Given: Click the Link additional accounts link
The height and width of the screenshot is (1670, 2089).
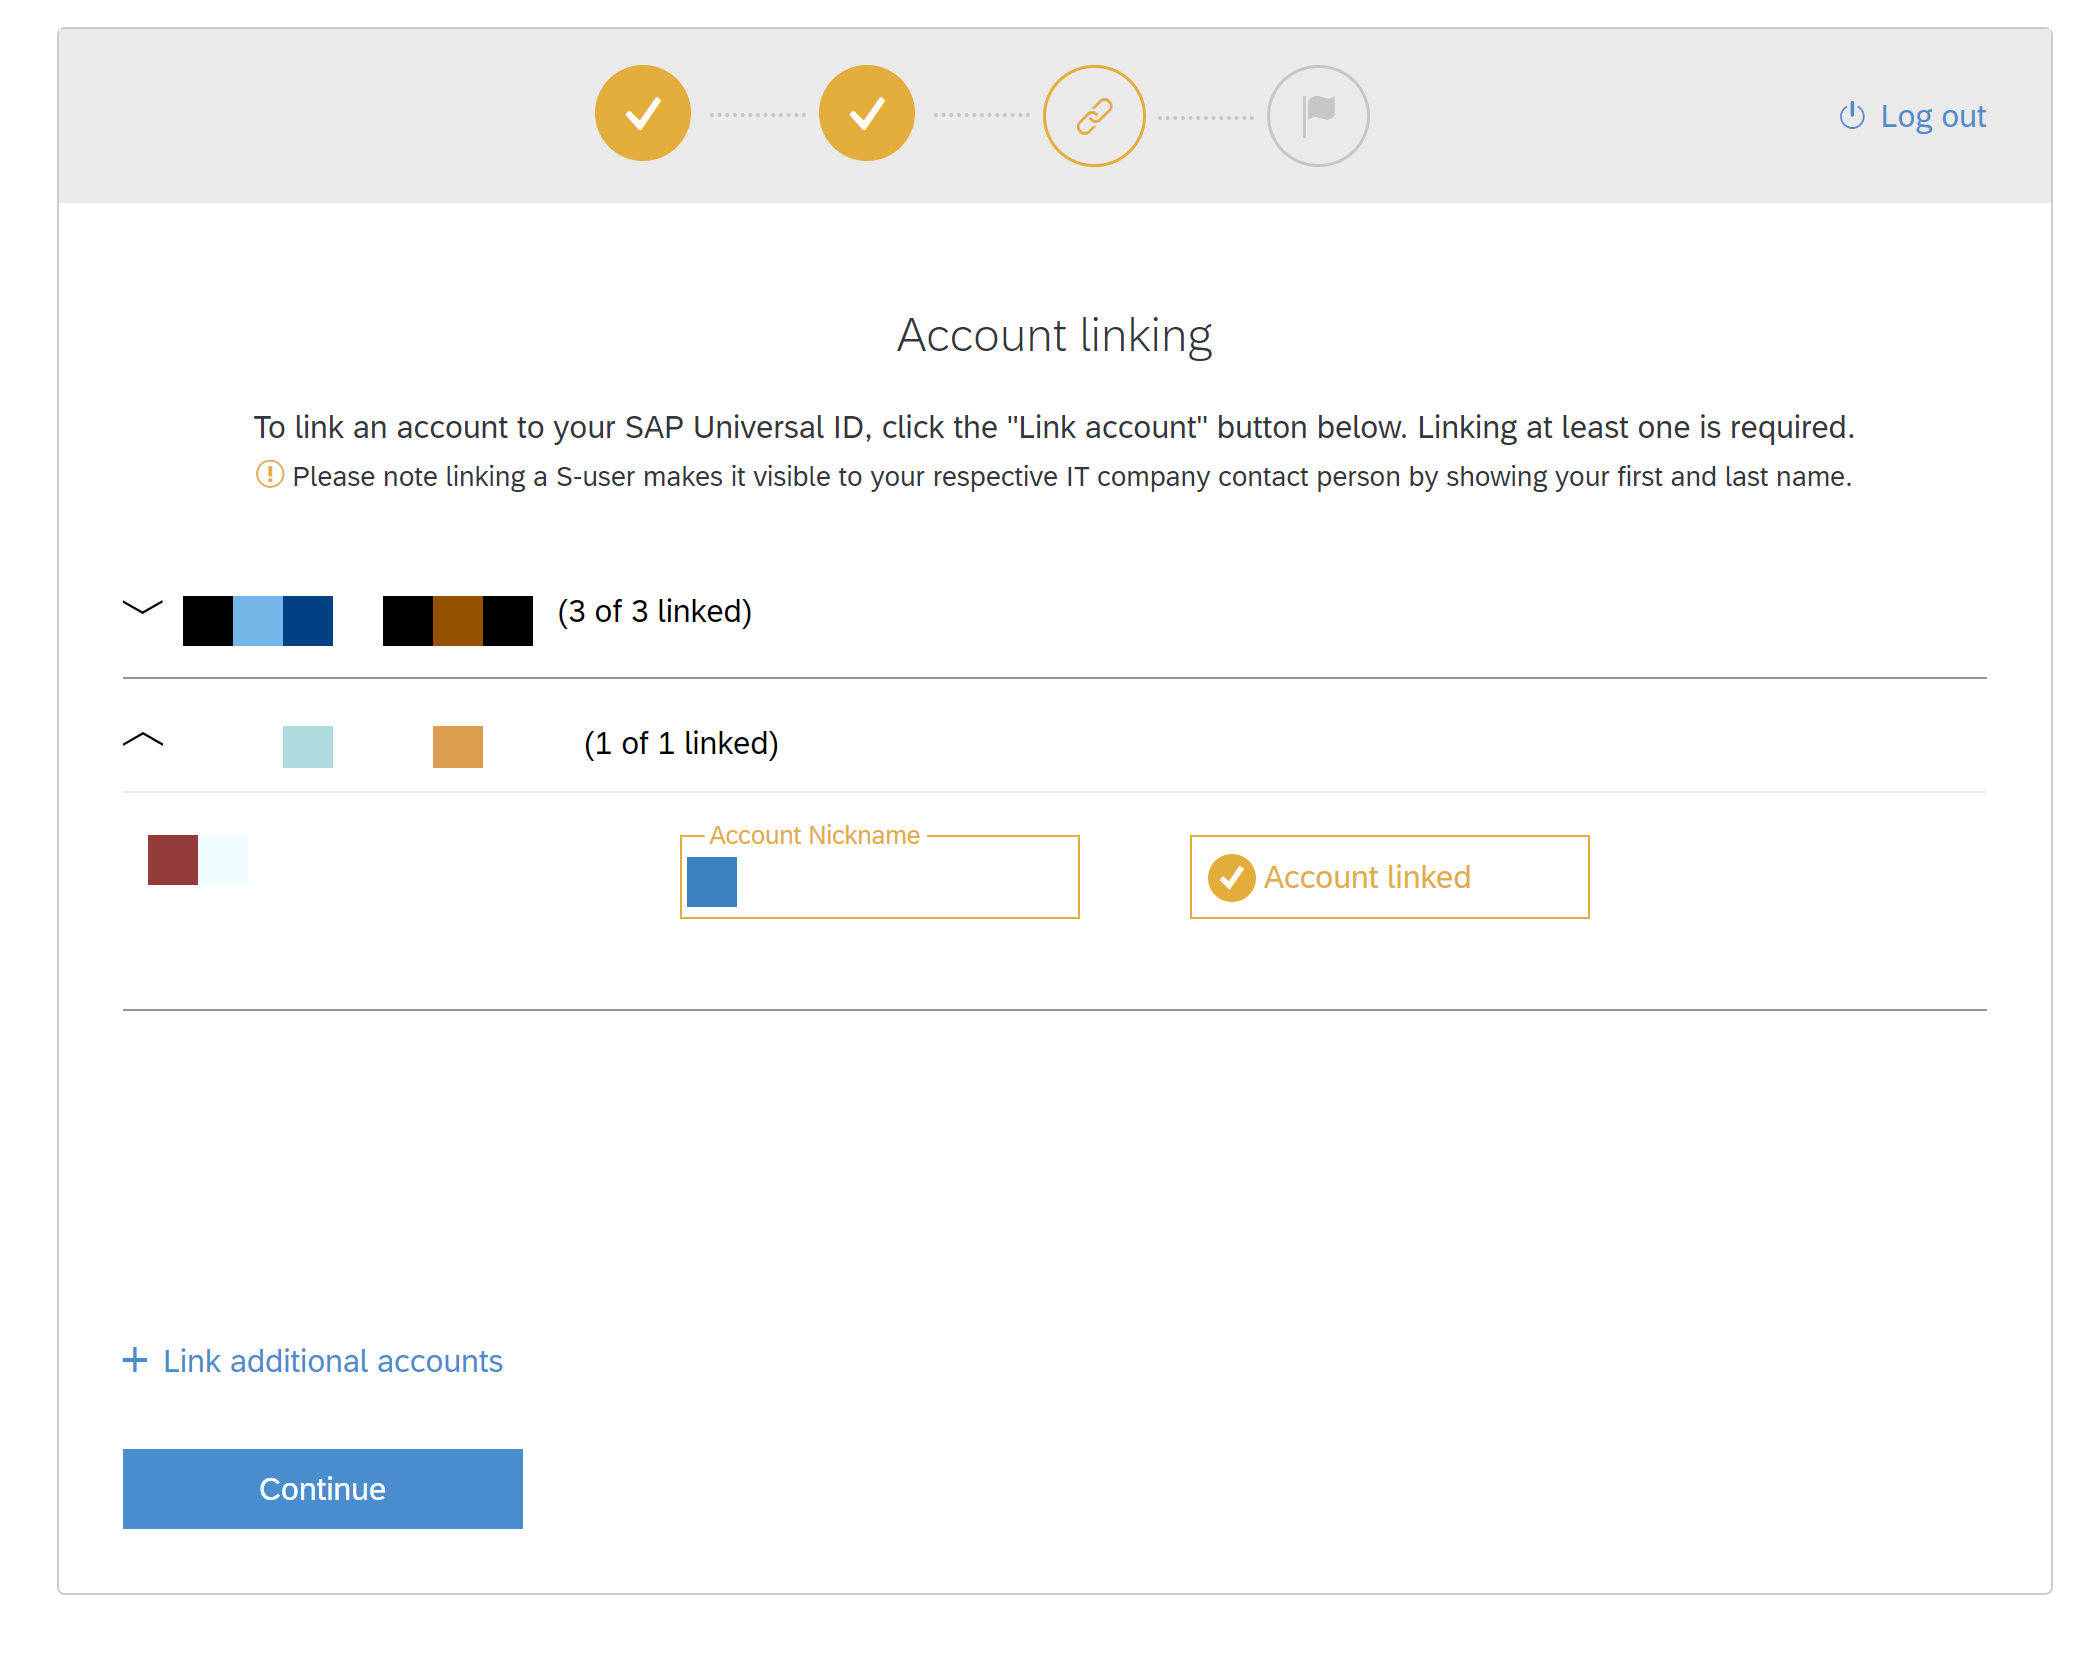Looking at the screenshot, I should point(331,1360).
